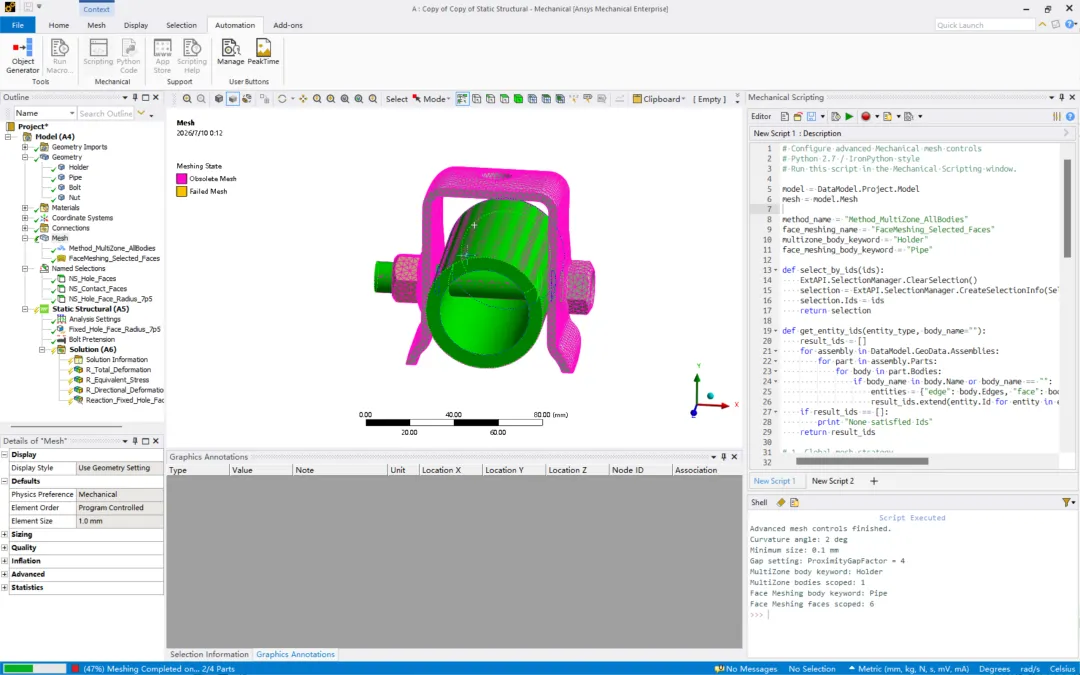The height and width of the screenshot is (675, 1080).
Task: Open the File menu
Action: (18, 25)
